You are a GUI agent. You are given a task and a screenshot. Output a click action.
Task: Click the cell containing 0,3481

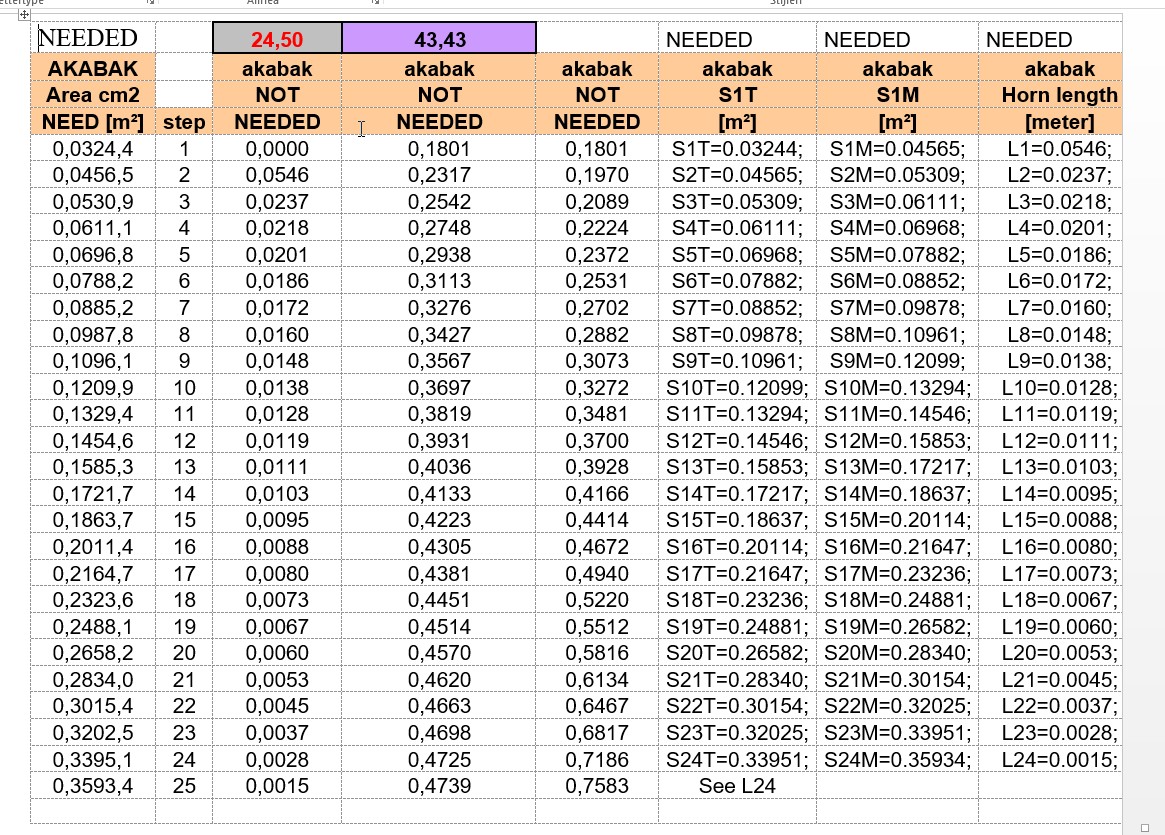(597, 414)
